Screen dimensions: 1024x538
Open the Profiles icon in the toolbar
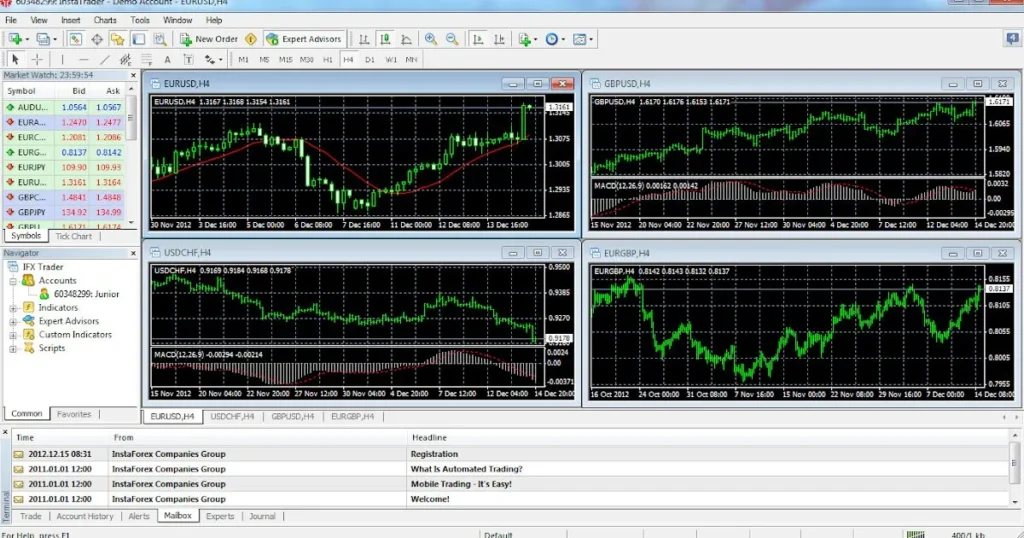tap(42, 39)
